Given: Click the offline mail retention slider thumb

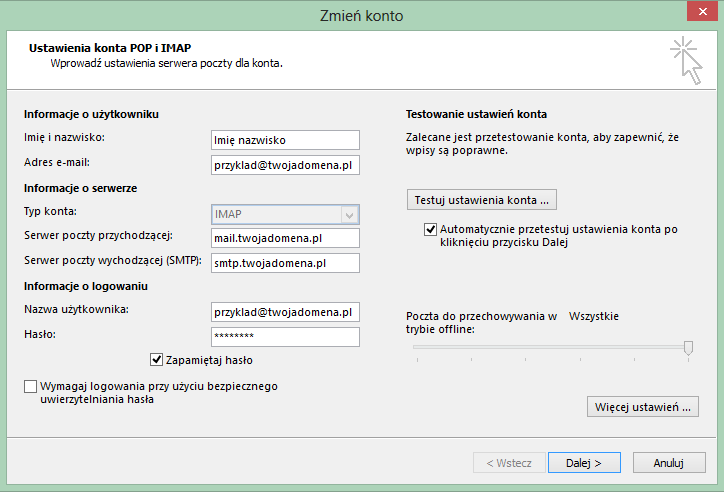Looking at the screenshot, I should [x=688, y=348].
